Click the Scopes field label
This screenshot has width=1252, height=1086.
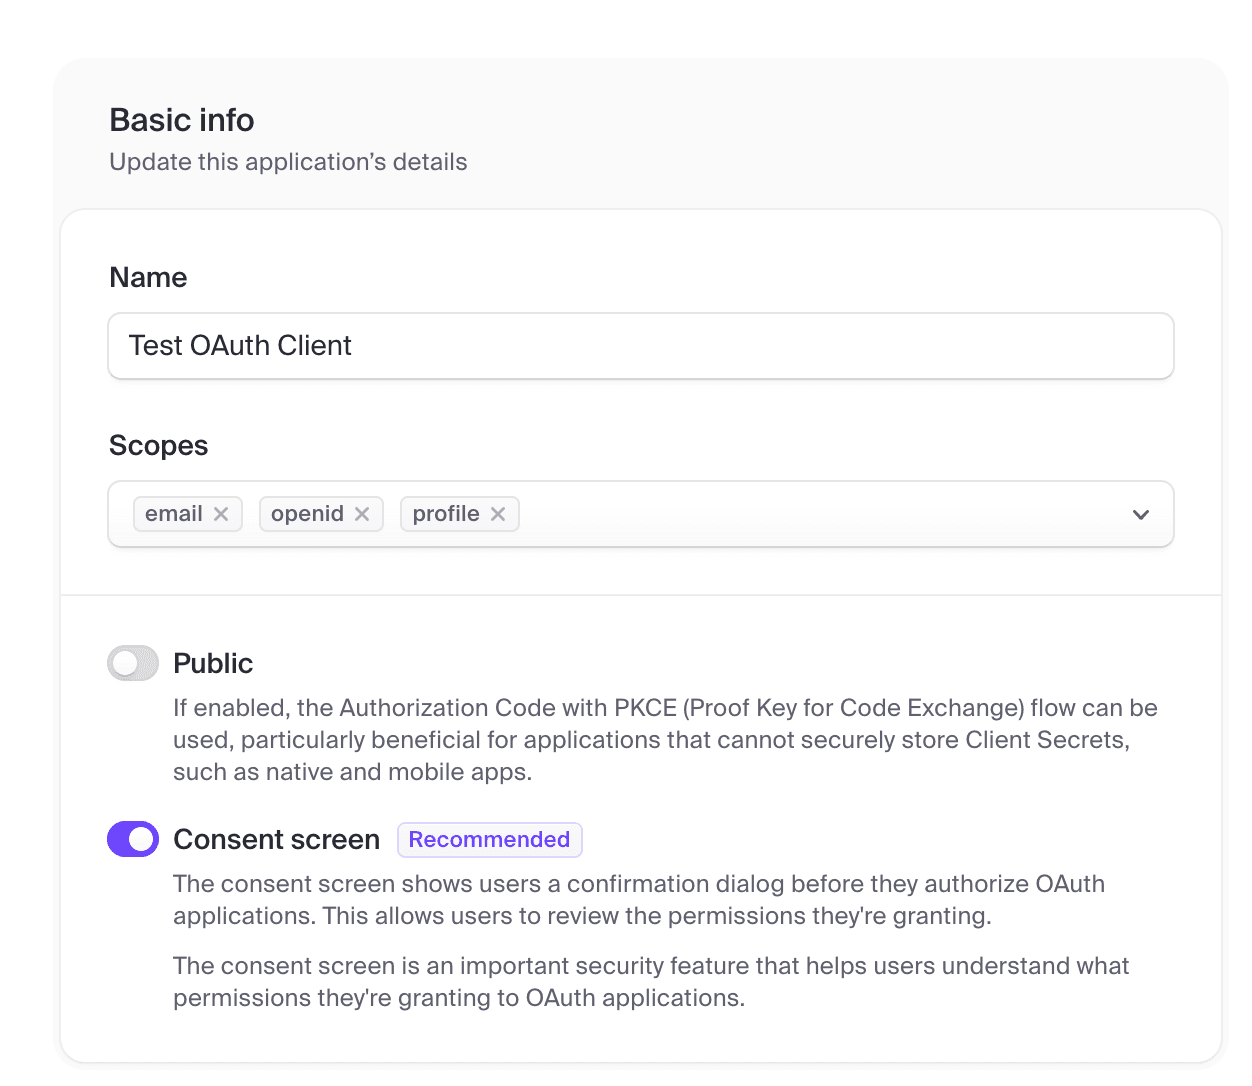pyautogui.click(x=159, y=445)
